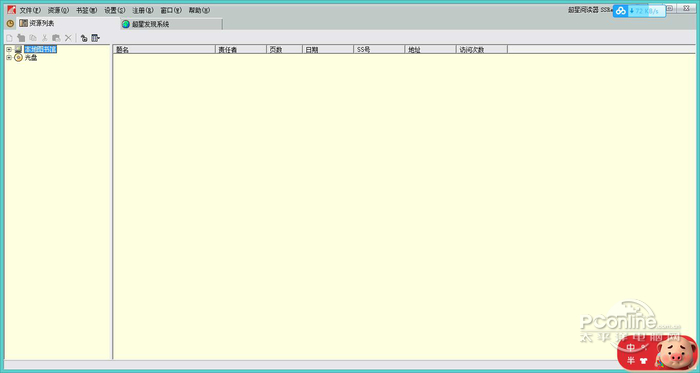
Task: Select 光盘 in the resource tree
Action: pyautogui.click(x=31, y=58)
